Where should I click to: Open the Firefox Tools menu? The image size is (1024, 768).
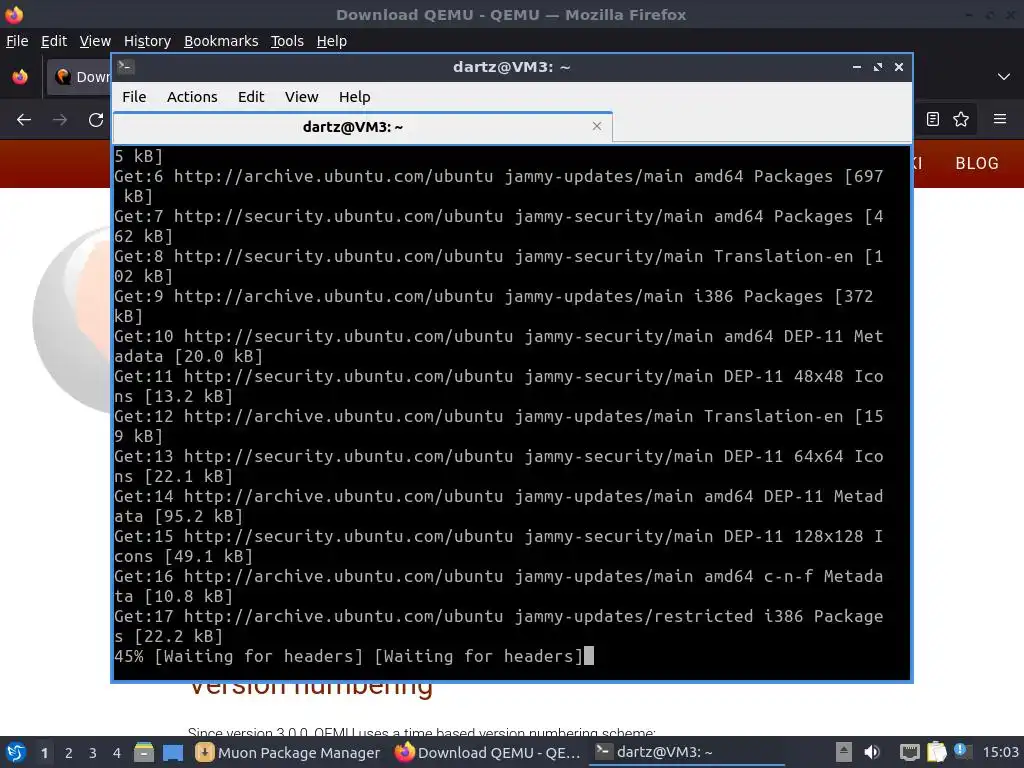[287, 41]
